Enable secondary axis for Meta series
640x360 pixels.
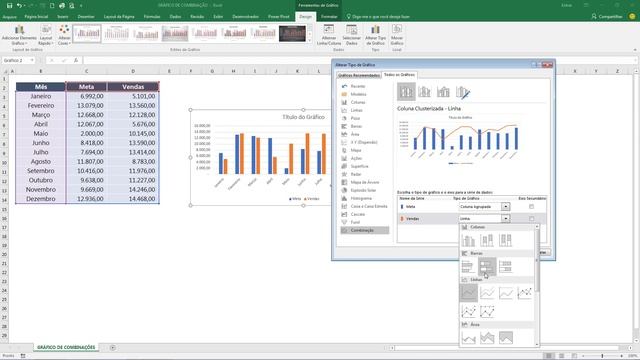pyautogui.click(x=531, y=207)
